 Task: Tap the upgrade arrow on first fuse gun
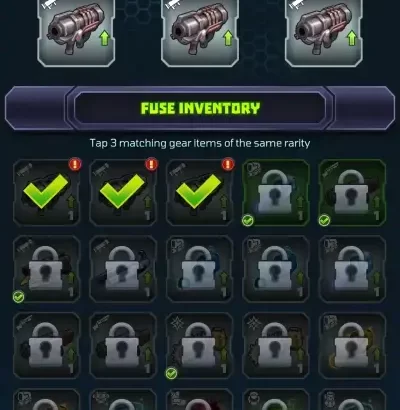pos(104,38)
